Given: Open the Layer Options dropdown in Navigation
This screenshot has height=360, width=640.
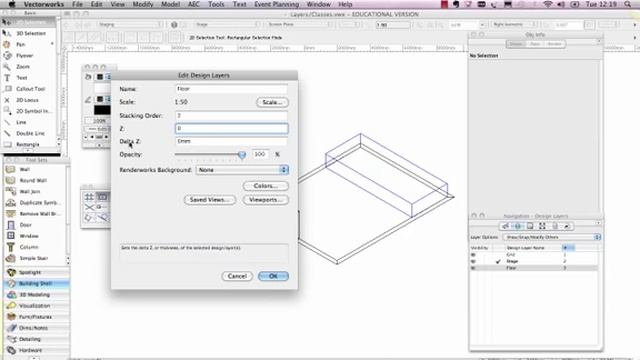Looking at the screenshot, I should pos(552,237).
